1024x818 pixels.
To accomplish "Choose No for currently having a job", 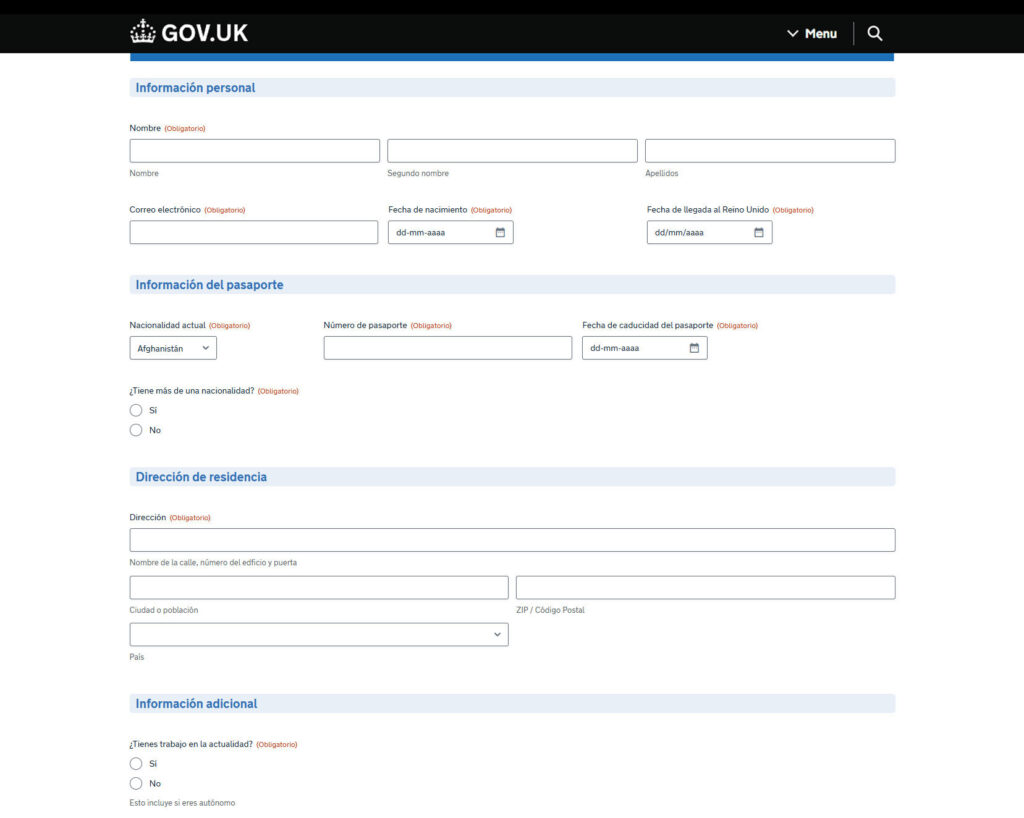I will 136,783.
